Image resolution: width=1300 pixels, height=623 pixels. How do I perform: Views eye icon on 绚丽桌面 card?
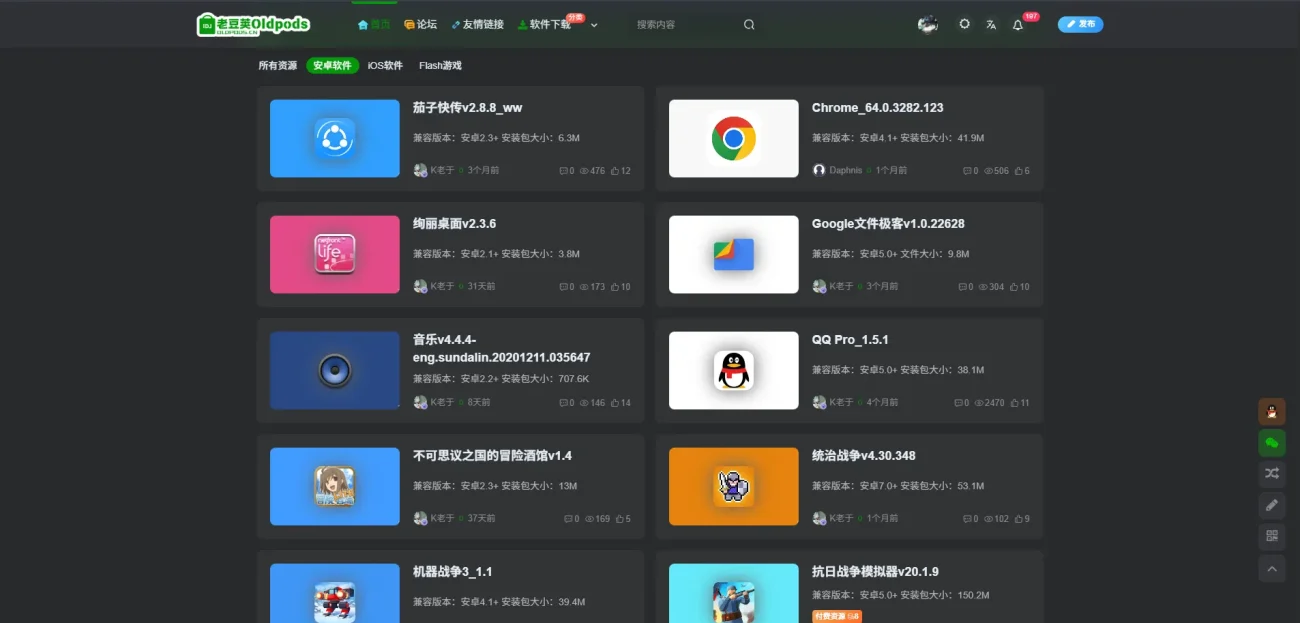pos(584,287)
